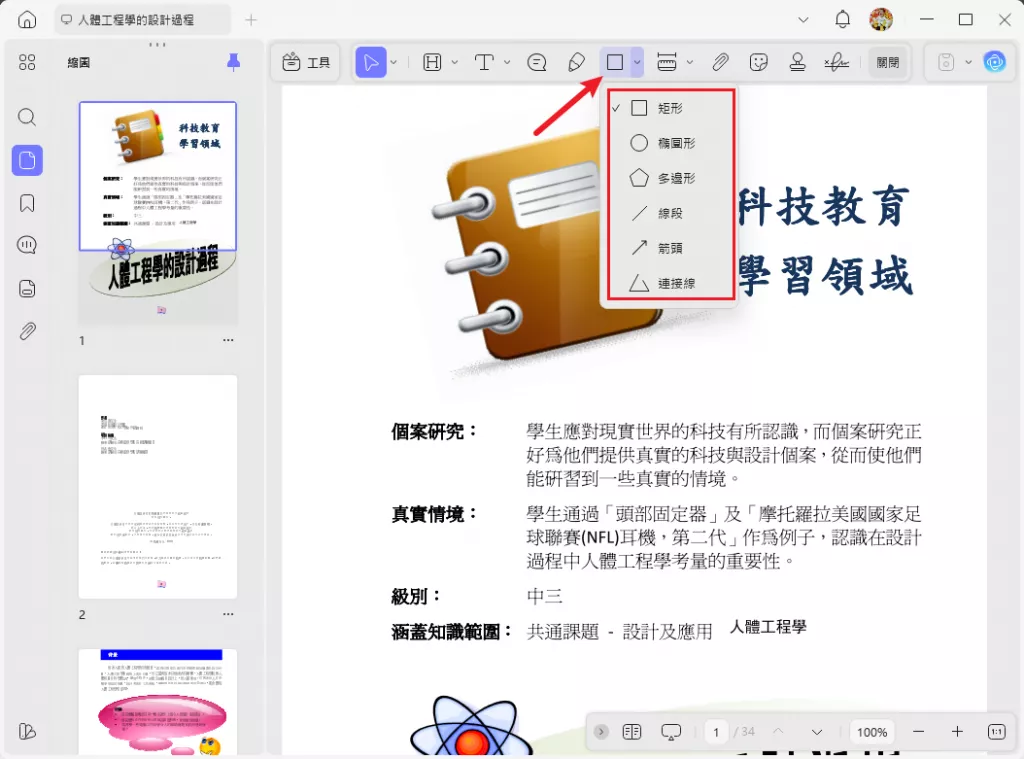Select the Sticker tool
The width and height of the screenshot is (1024, 759).
[758, 61]
